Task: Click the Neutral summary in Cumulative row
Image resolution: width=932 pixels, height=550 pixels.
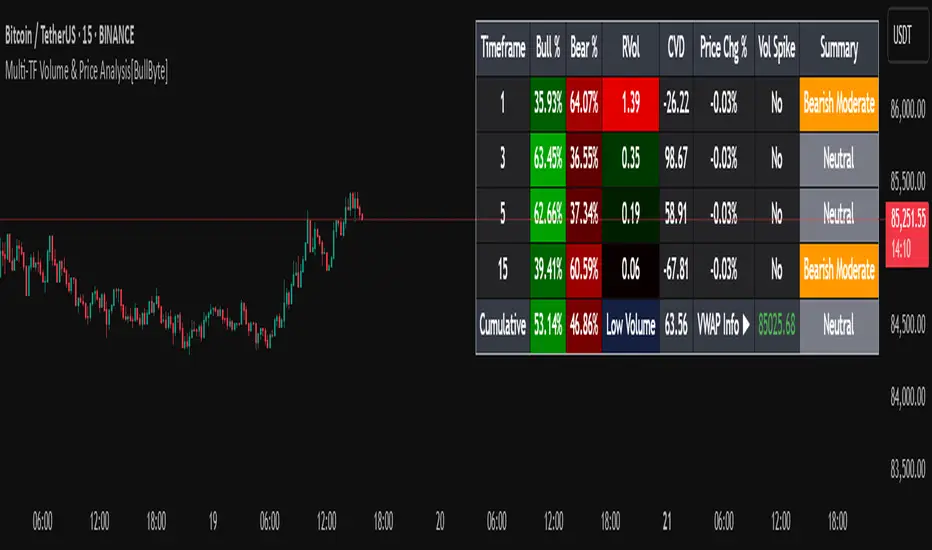Action: [x=839, y=325]
